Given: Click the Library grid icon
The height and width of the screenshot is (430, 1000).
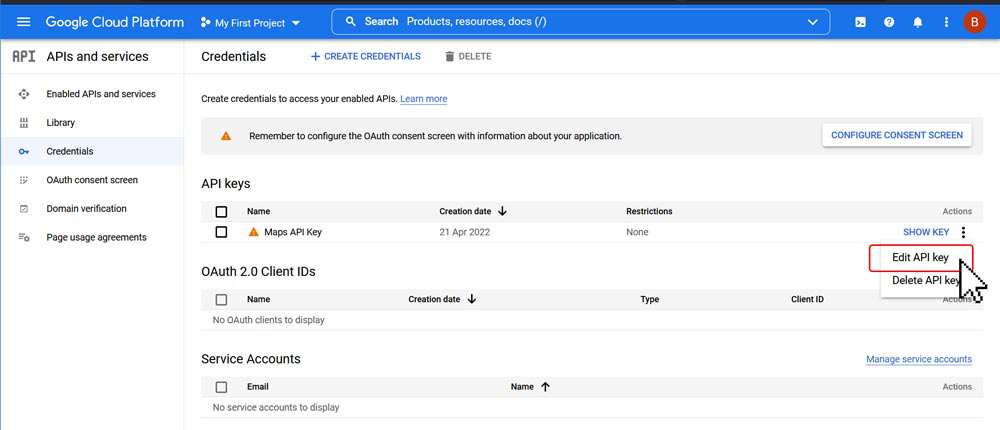Looking at the screenshot, I should tap(24, 122).
